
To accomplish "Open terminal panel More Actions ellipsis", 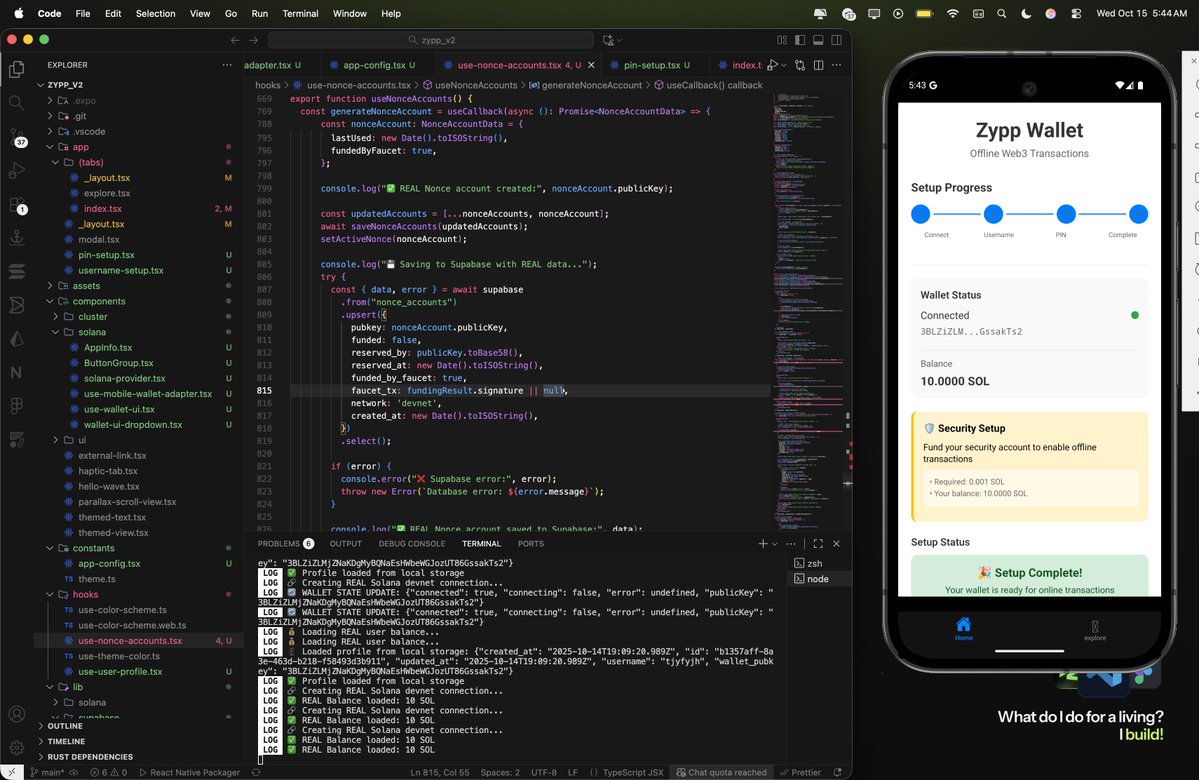I will click(x=791, y=544).
